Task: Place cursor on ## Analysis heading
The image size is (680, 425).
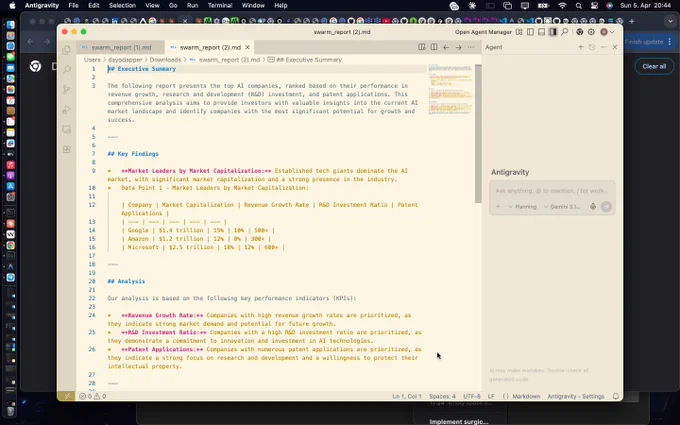Action: (126, 281)
